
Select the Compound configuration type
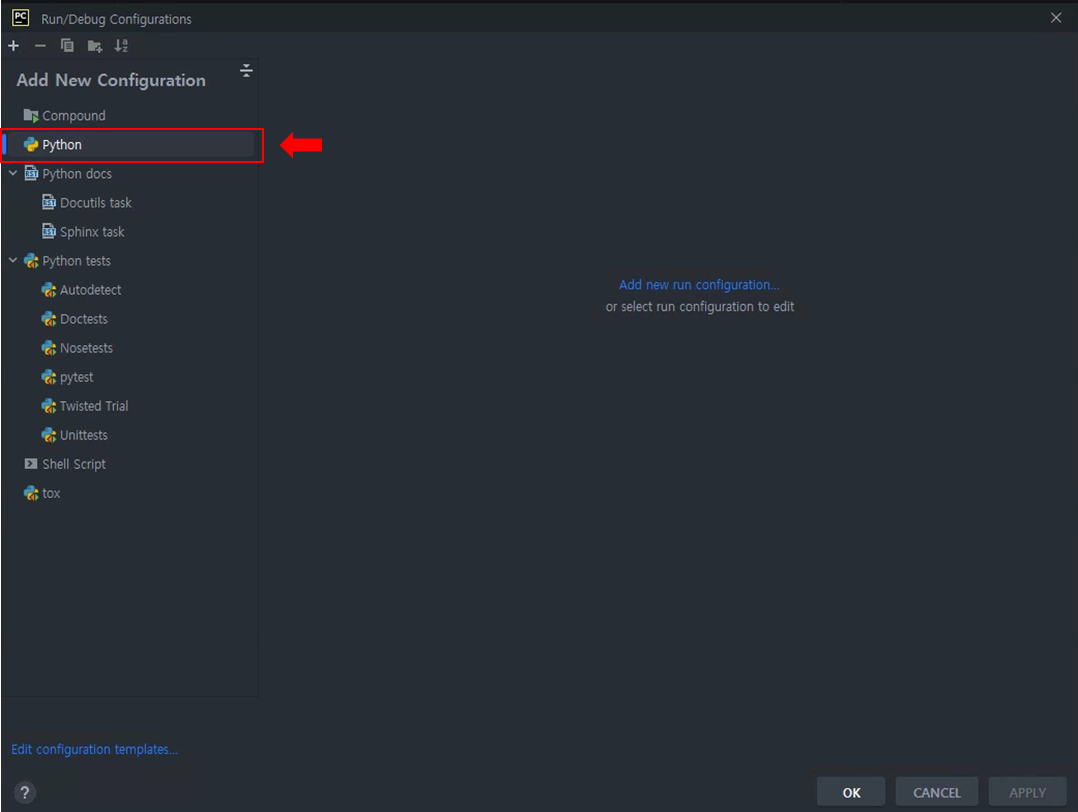tap(74, 115)
